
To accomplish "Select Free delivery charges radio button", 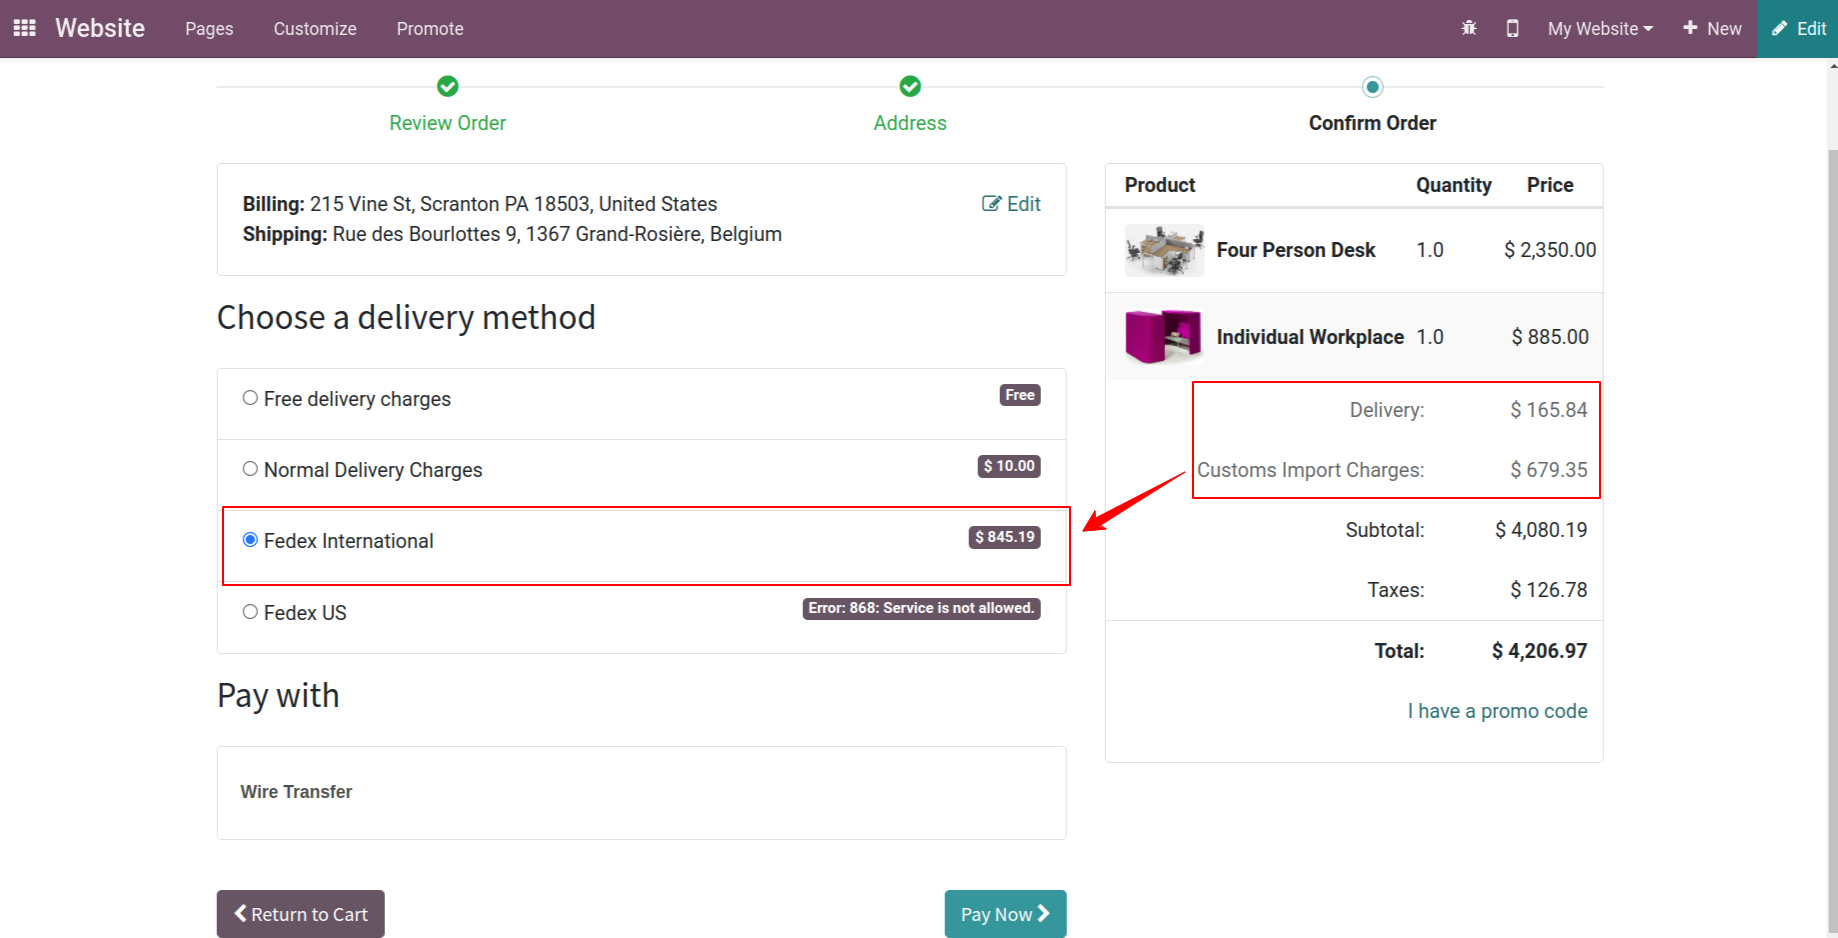I will (x=250, y=398).
